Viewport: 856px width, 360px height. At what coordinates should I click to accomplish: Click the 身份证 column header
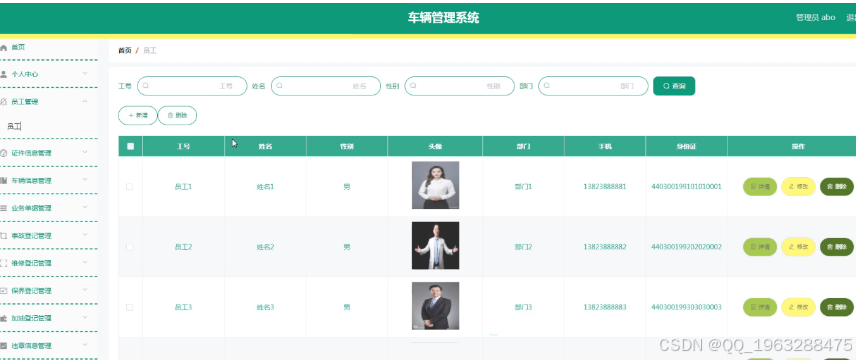[x=686, y=146]
